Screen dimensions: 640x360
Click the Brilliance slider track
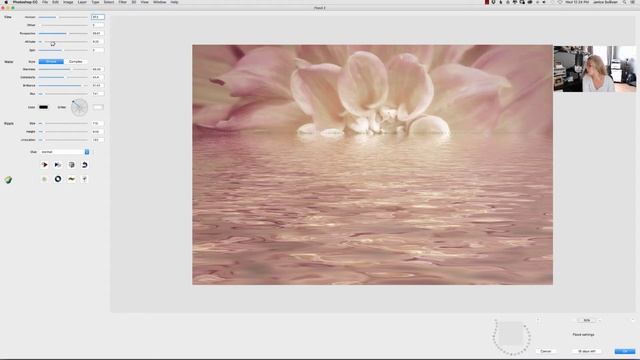[63, 85]
